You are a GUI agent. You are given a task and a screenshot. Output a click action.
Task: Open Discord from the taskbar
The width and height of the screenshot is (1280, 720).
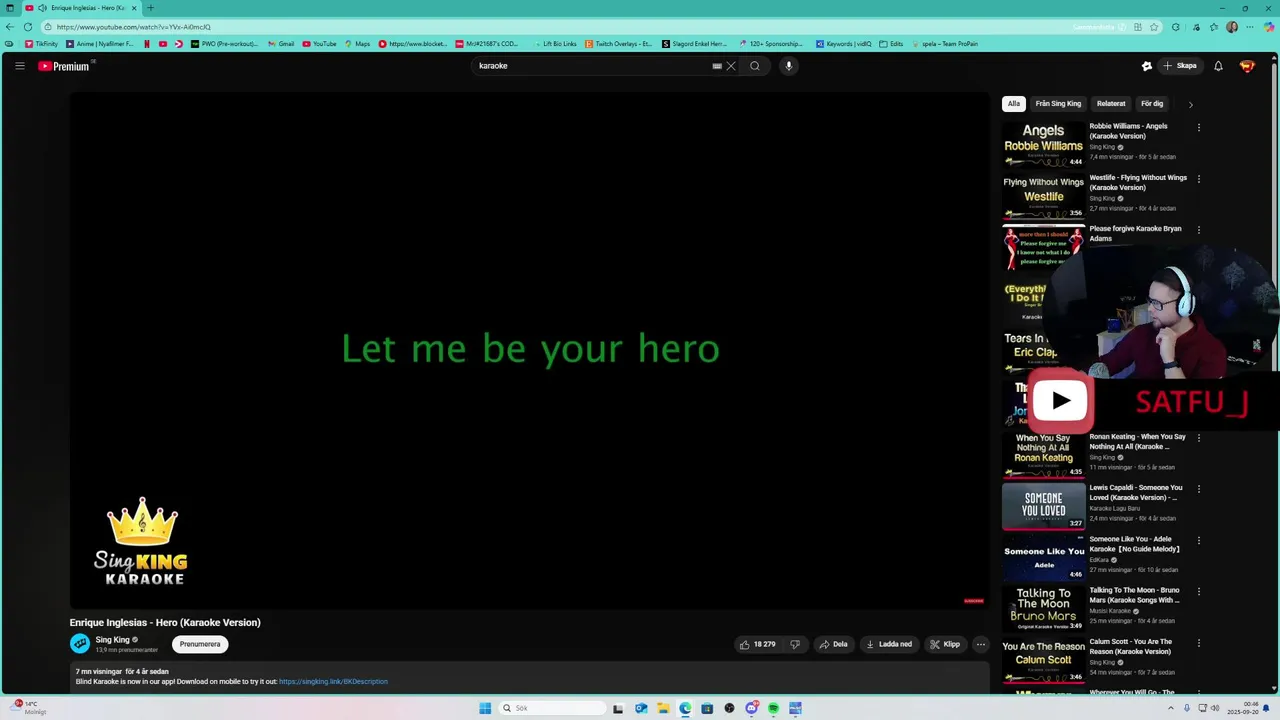pyautogui.click(x=751, y=708)
